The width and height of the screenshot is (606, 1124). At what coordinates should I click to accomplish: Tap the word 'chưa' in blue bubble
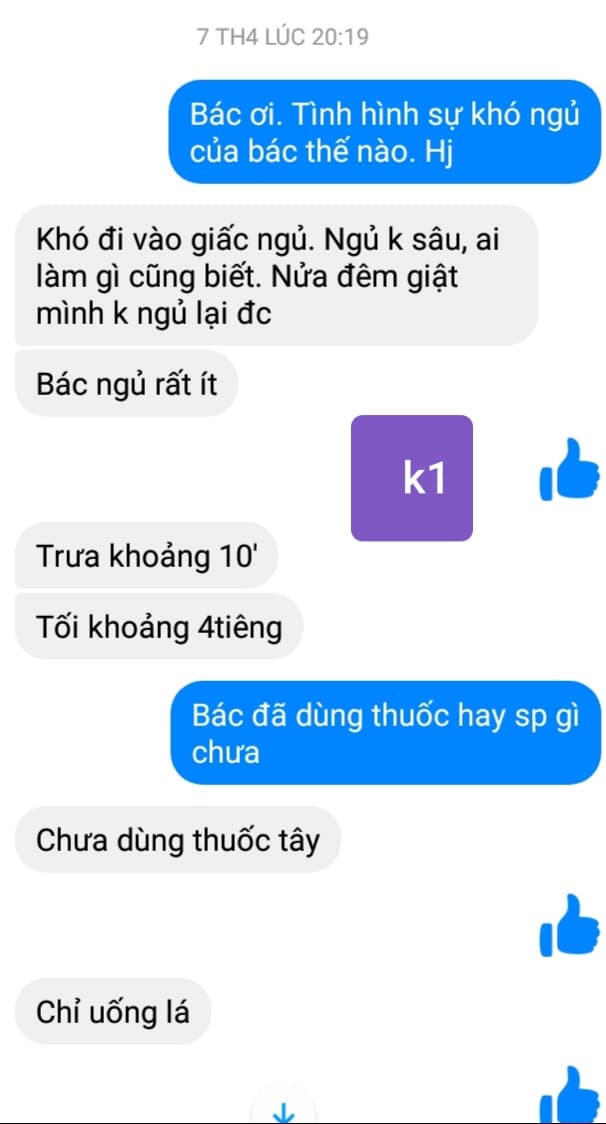click(225, 753)
